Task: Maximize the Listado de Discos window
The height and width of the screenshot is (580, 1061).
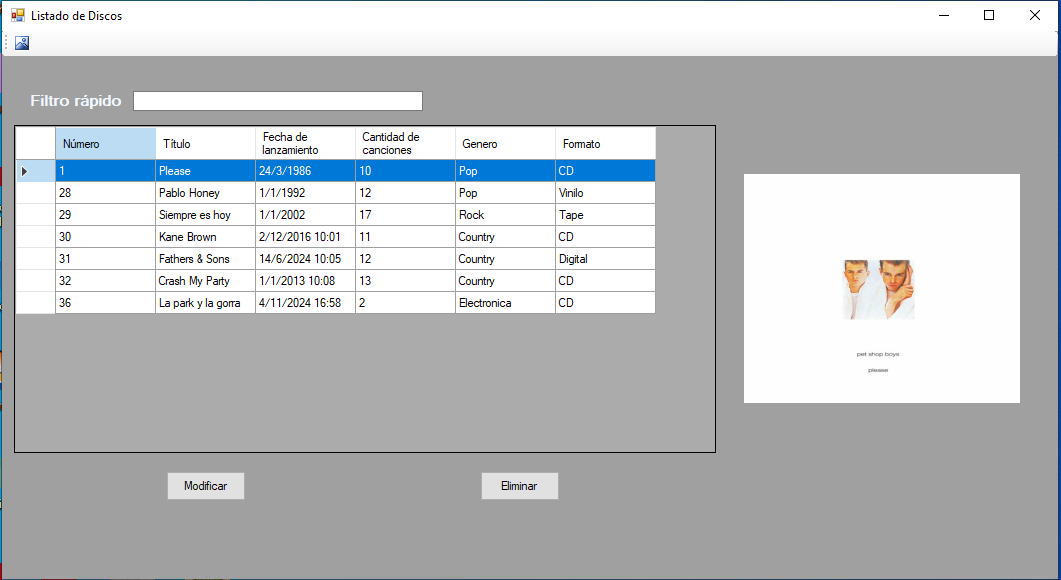Action: (x=989, y=15)
